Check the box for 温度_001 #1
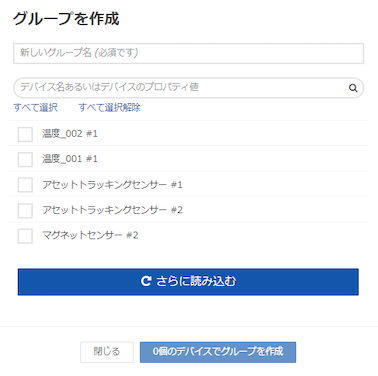The width and height of the screenshot is (378, 376). 25,159
